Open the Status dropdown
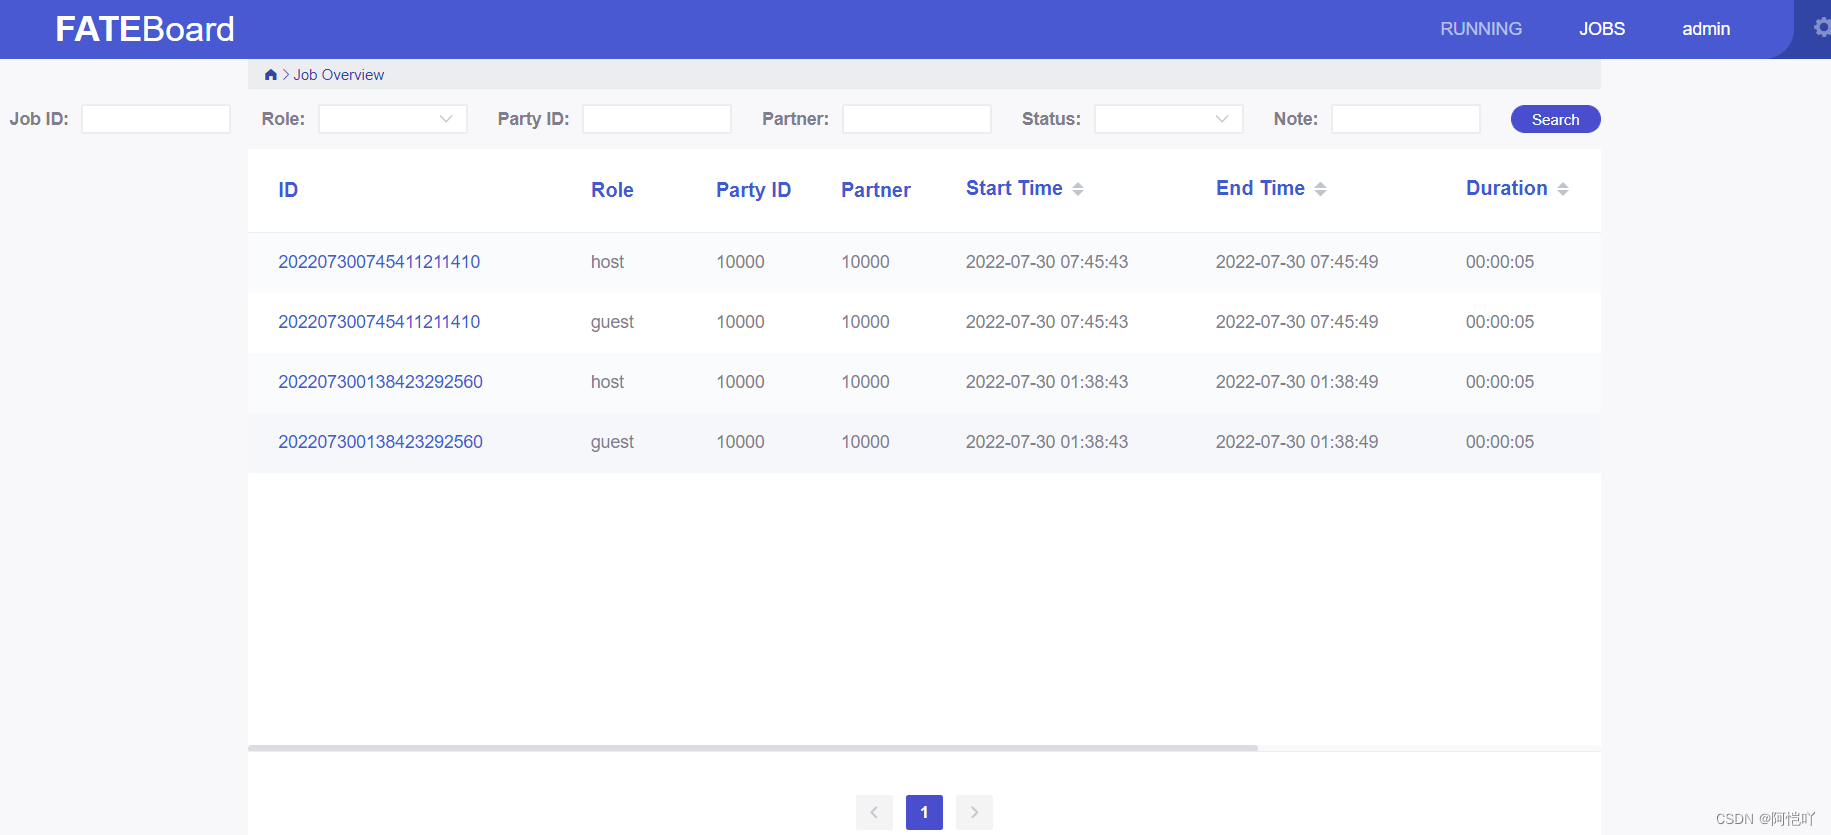This screenshot has height=835, width=1831. tap(1169, 119)
